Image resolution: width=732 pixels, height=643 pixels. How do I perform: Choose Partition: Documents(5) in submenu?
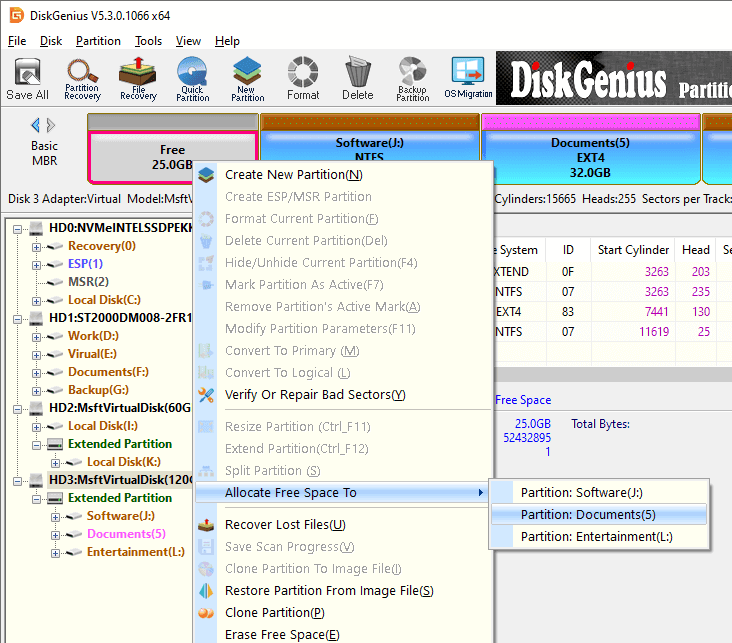[x=588, y=514]
